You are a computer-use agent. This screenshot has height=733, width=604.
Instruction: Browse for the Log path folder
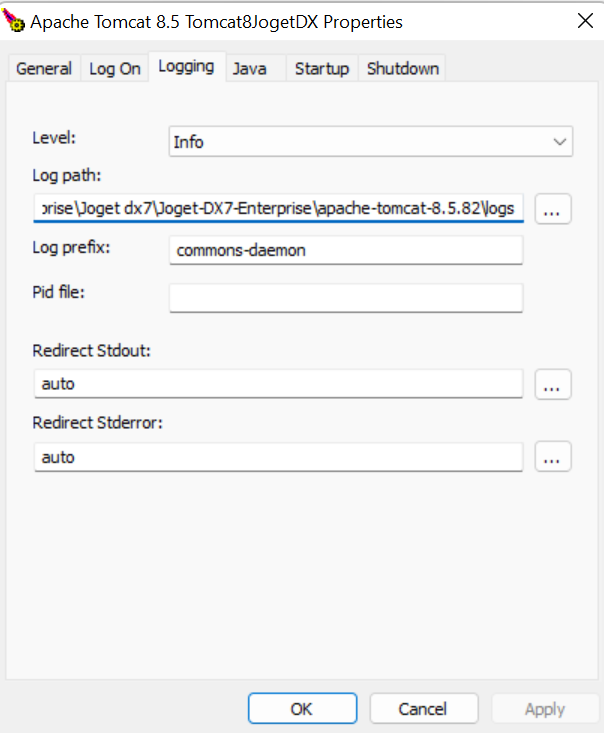pos(553,209)
